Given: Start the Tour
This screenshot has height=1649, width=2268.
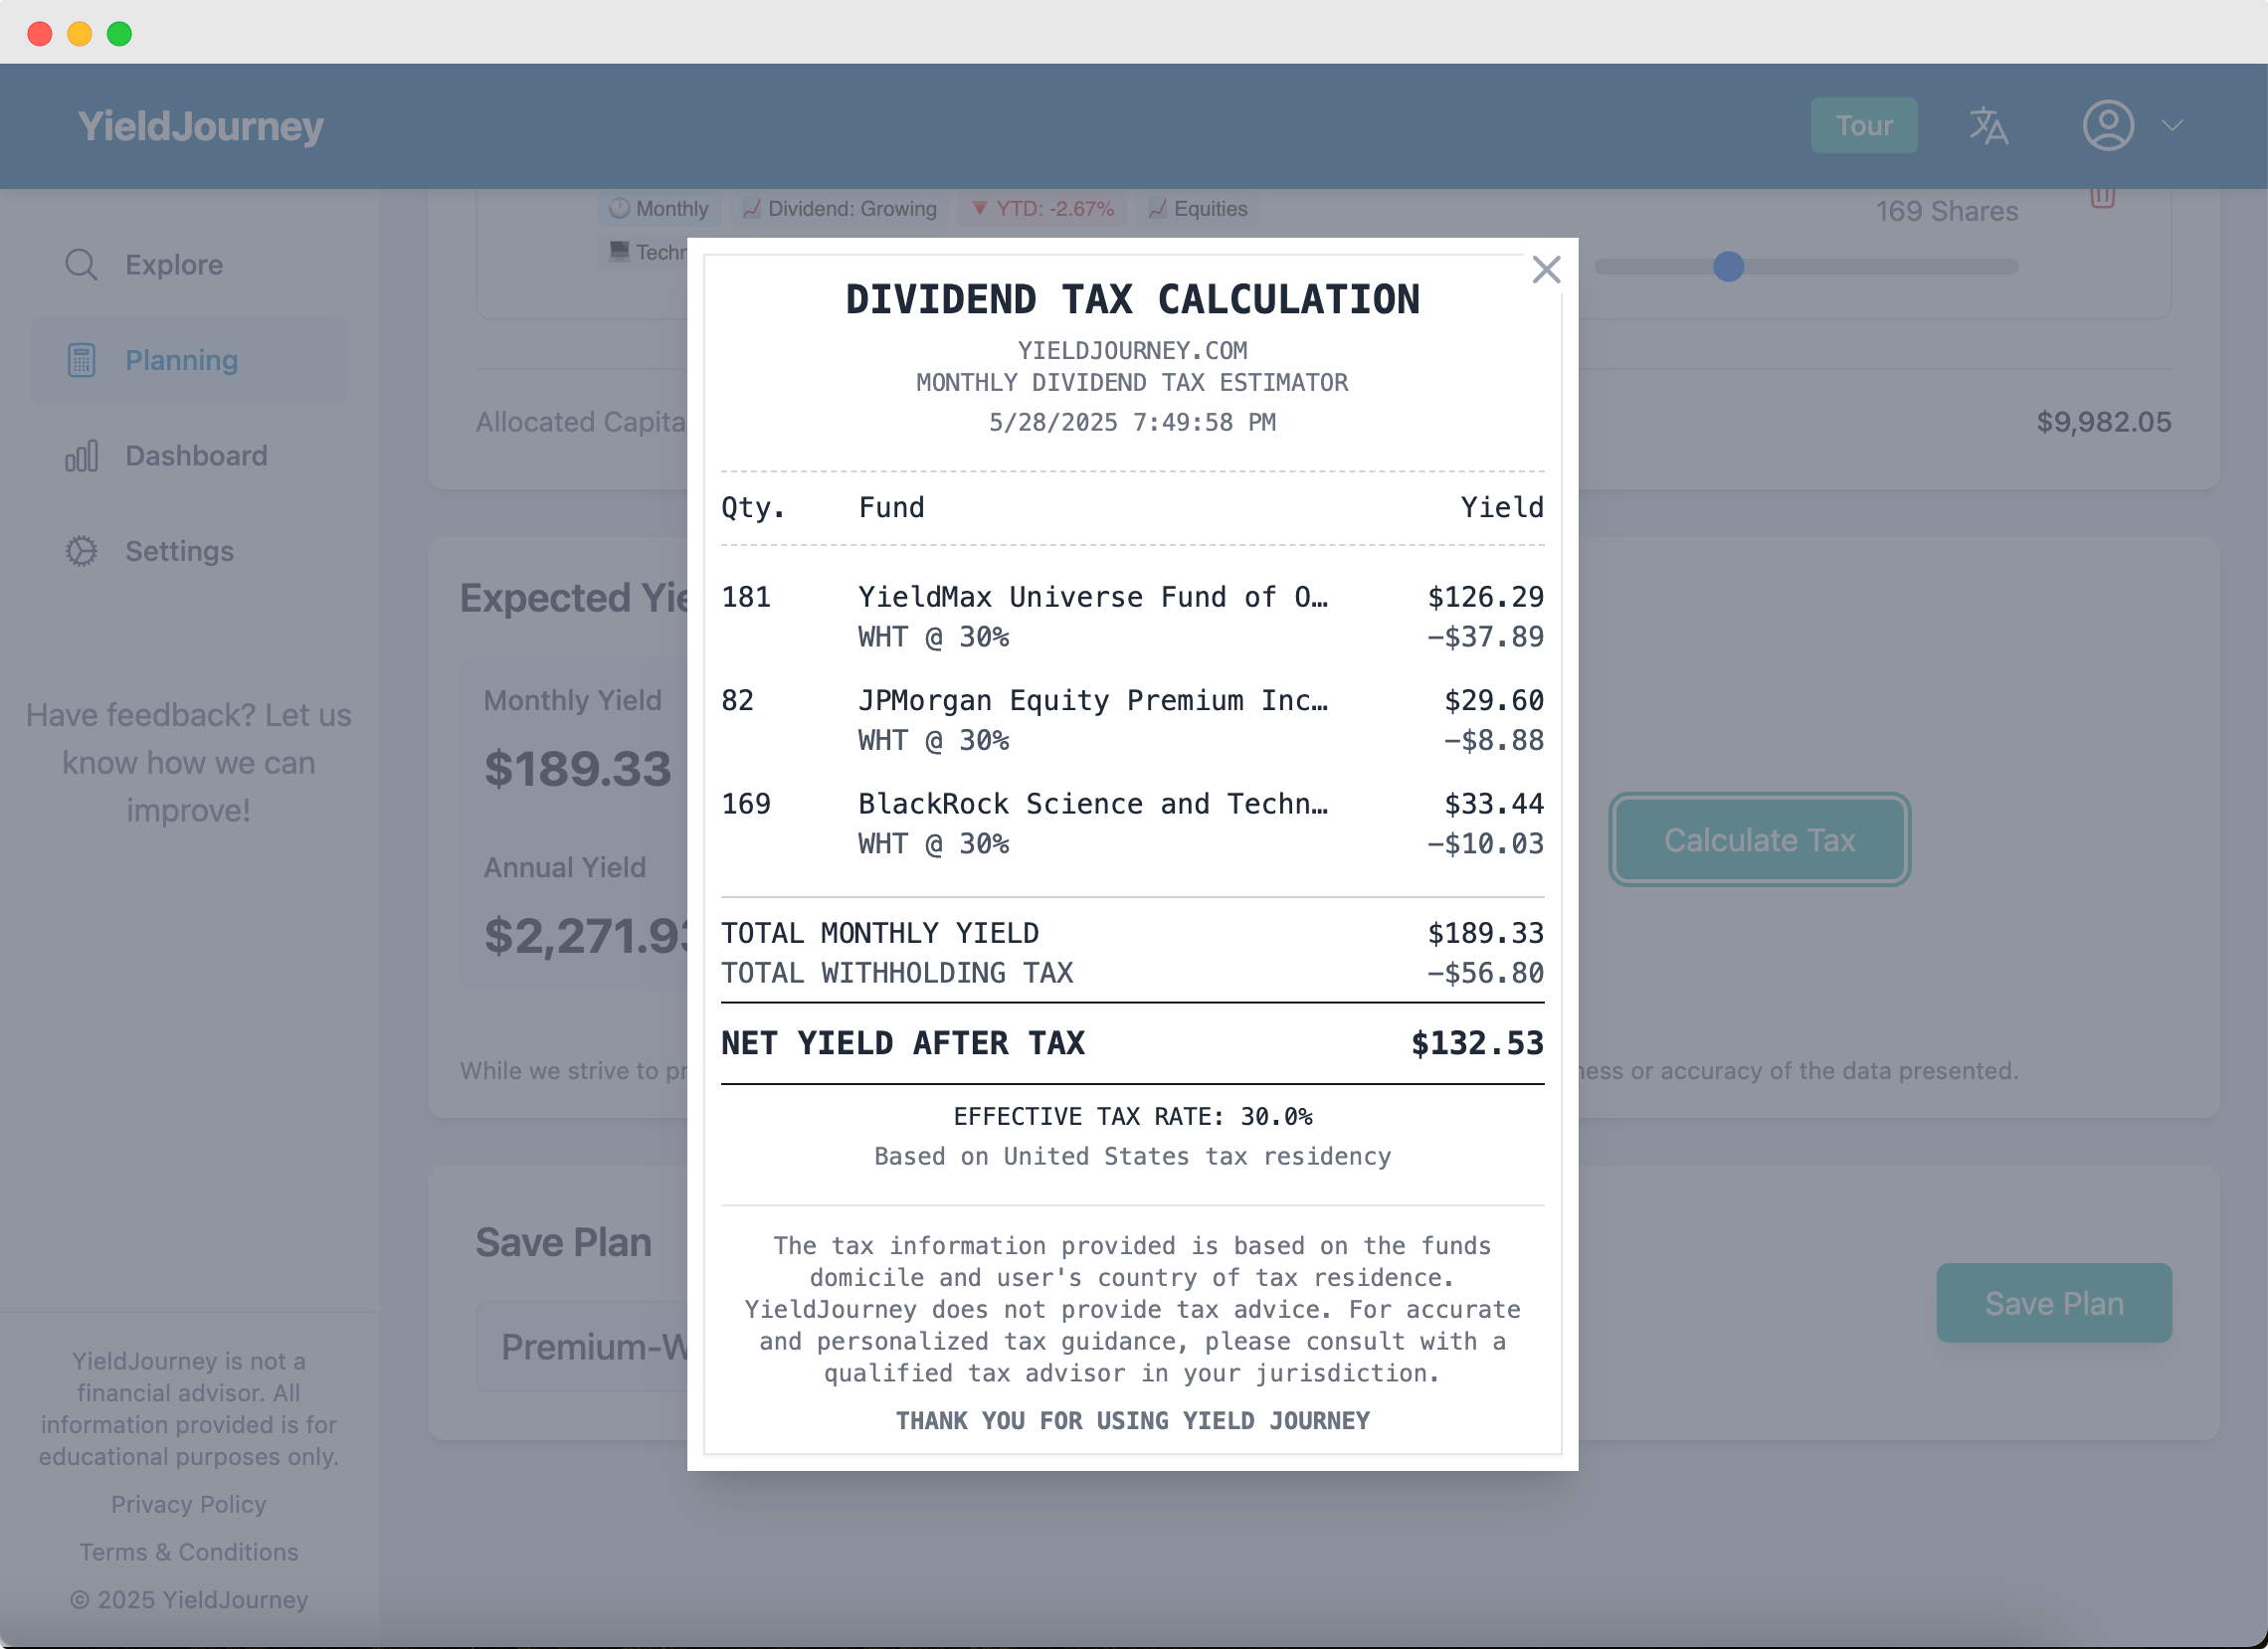Looking at the screenshot, I should tap(1863, 125).
